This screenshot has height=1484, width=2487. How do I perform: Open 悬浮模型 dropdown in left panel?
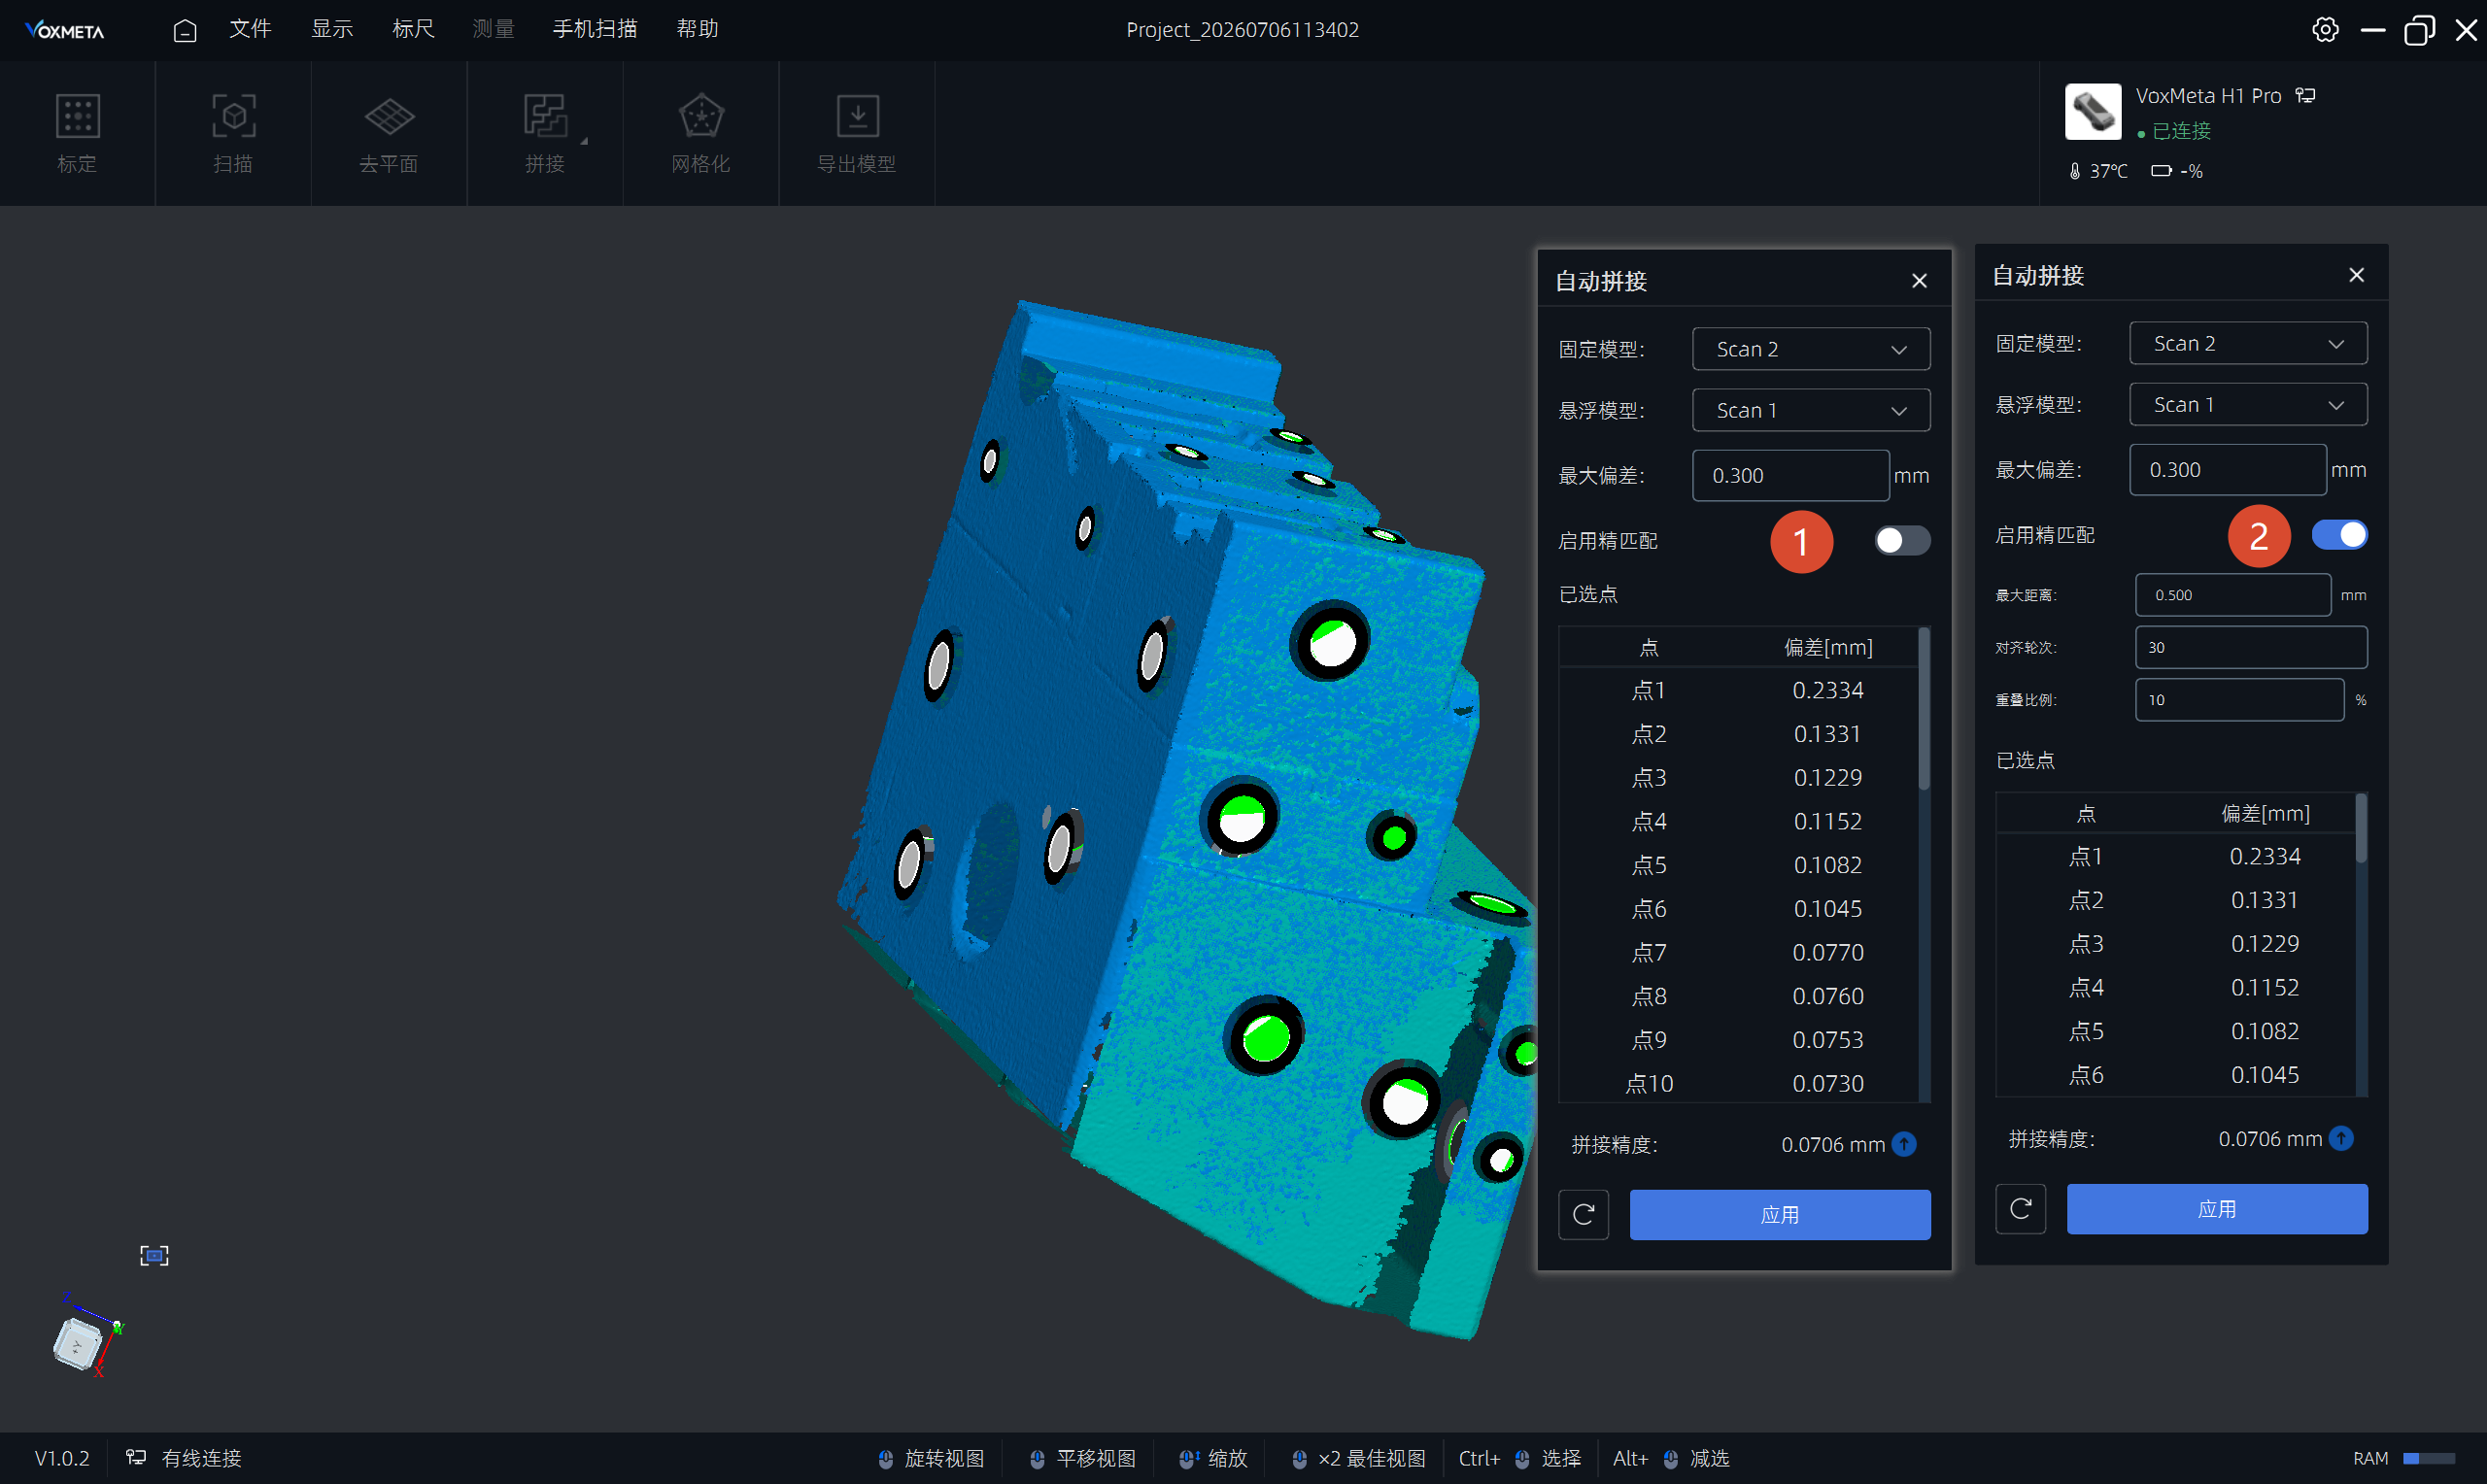1811,410
